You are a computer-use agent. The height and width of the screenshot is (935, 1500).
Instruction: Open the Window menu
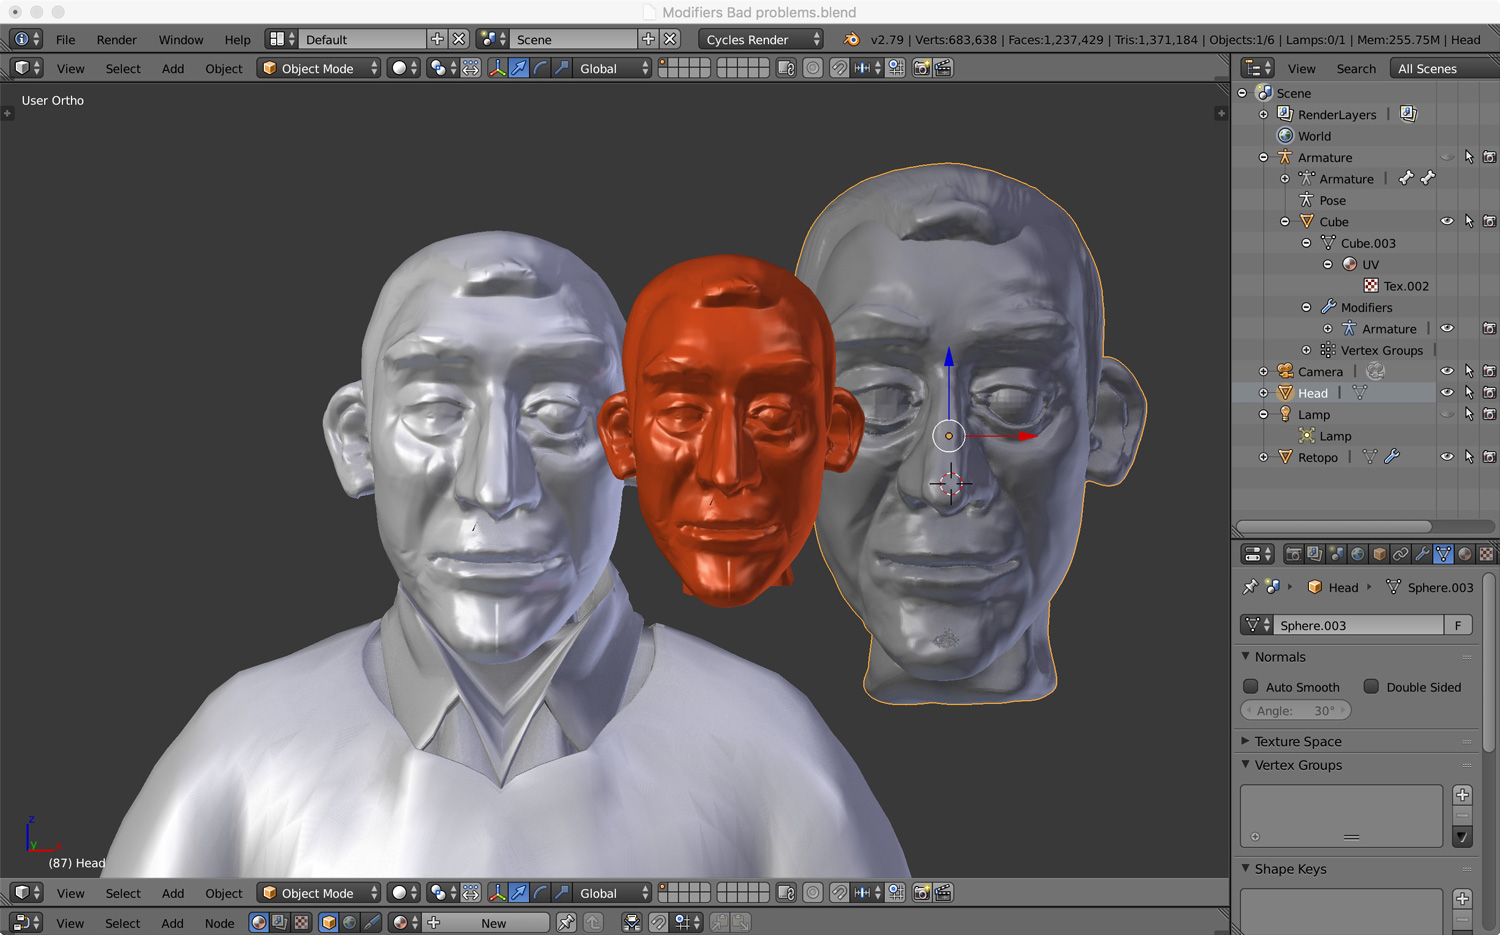(x=180, y=39)
